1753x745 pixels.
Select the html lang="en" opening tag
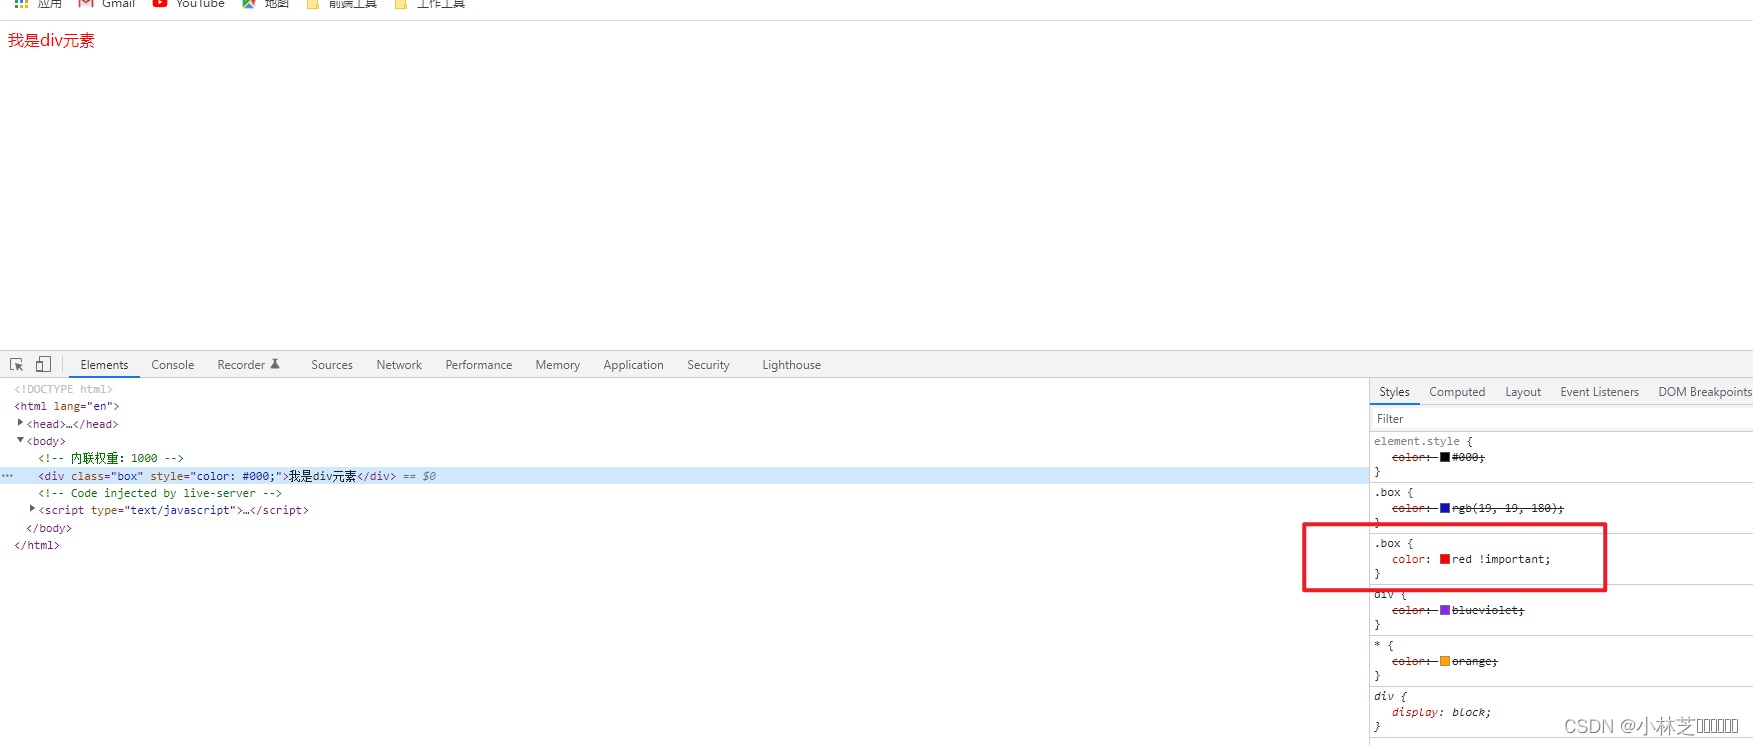pyautogui.click(x=67, y=406)
